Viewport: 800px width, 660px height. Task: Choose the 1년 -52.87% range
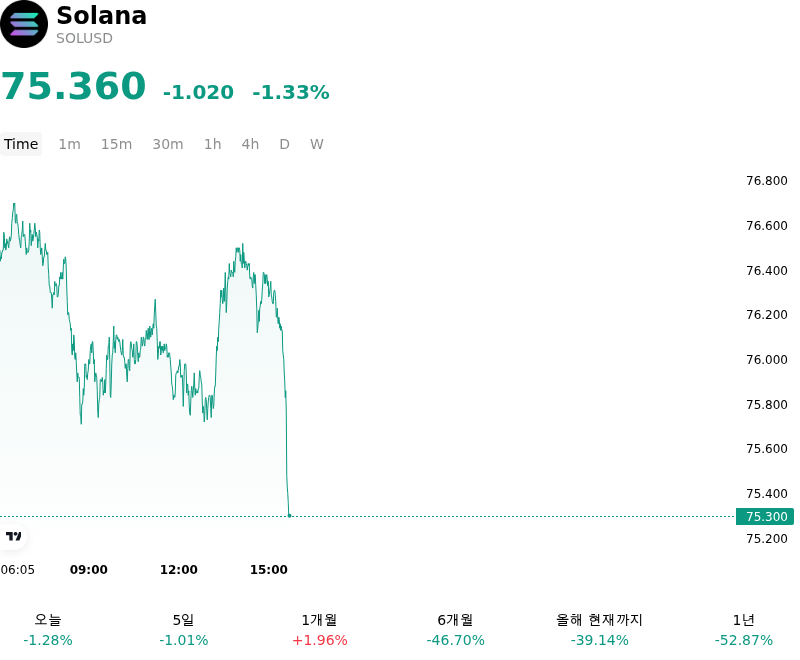pyautogui.click(x=743, y=630)
